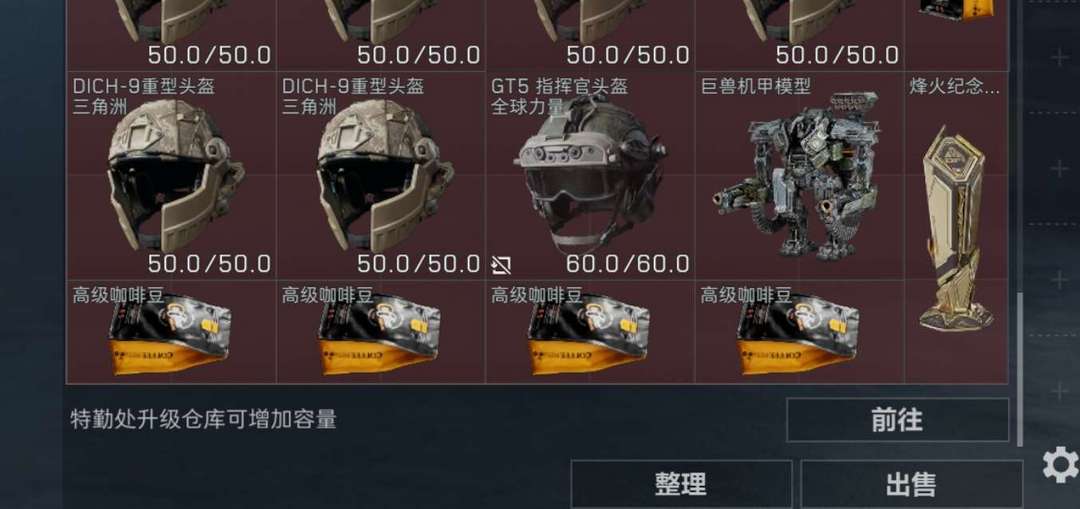Click the 整理 sort button
Viewport: 1080px width, 509px height.
pyautogui.click(x=681, y=484)
